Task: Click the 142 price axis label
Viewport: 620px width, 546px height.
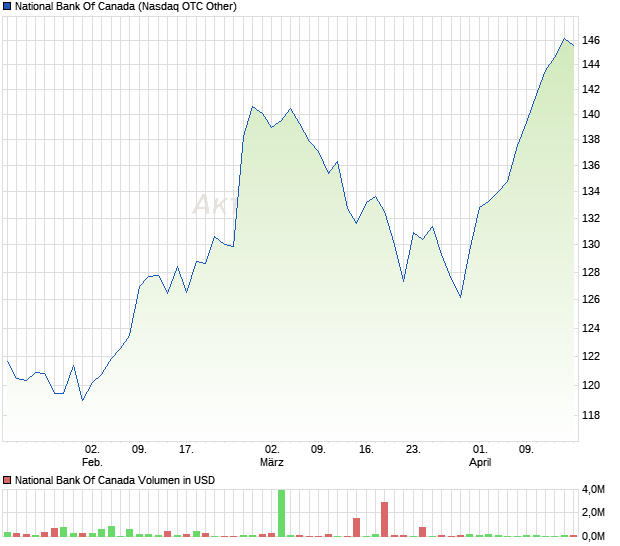Action: click(x=591, y=89)
